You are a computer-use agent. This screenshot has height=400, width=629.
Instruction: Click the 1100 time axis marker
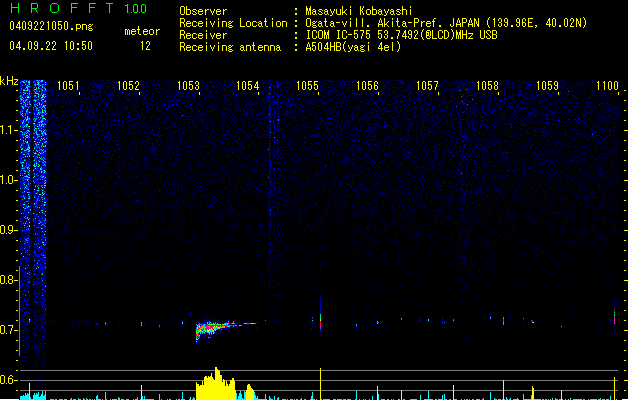pos(607,86)
